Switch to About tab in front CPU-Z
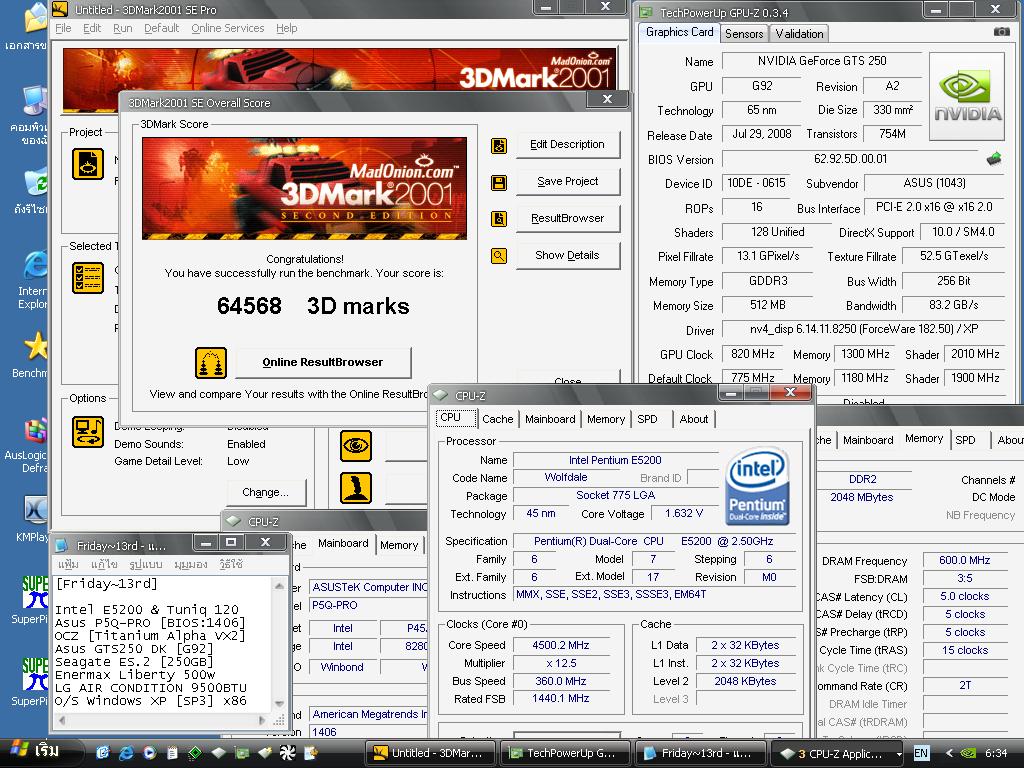This screenshot has width=1024, height=768. (x=694, y=419)
